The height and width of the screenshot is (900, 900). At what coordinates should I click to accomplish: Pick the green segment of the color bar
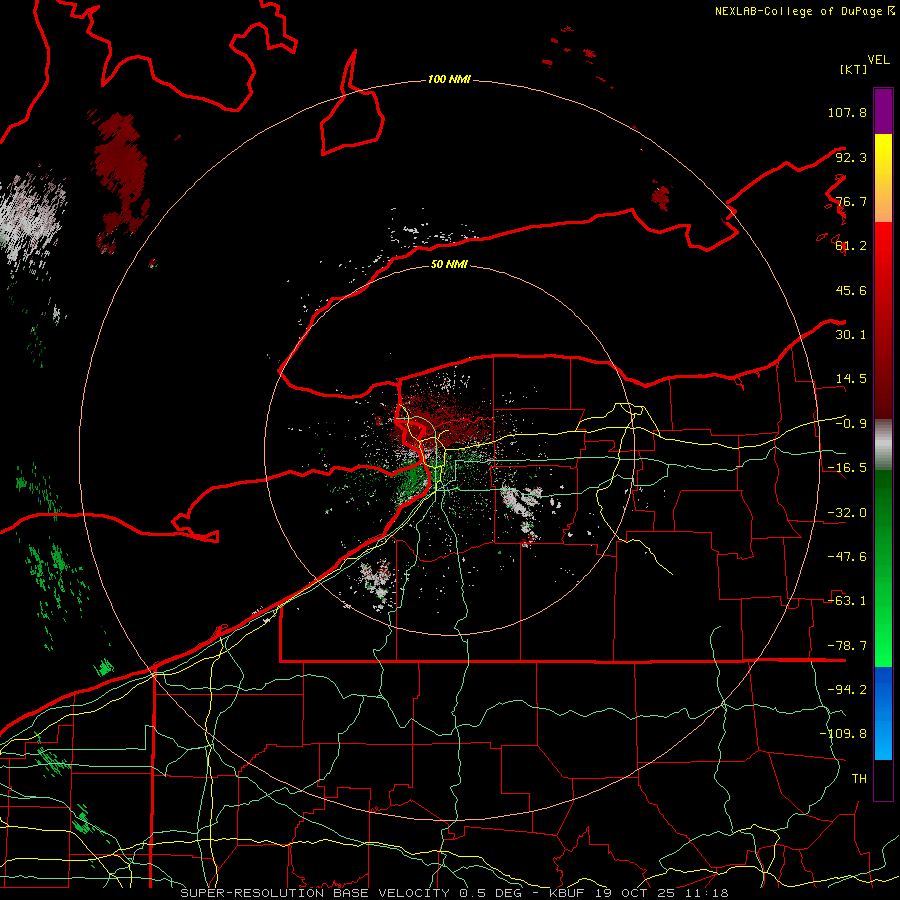tap(883, 568)
